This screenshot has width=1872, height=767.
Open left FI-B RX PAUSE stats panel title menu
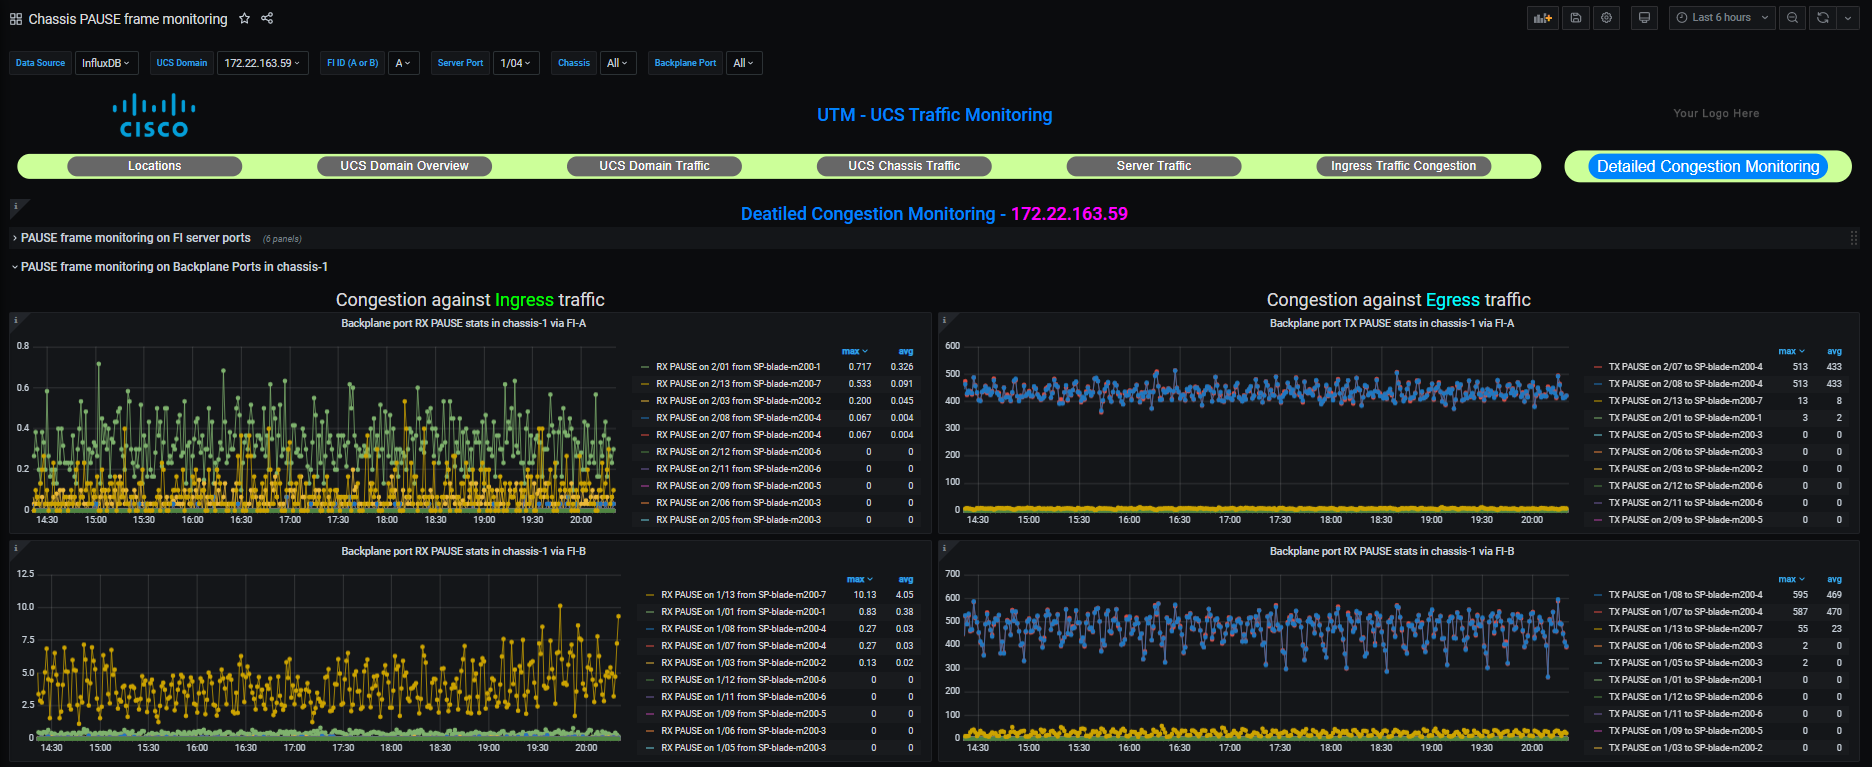463,551
